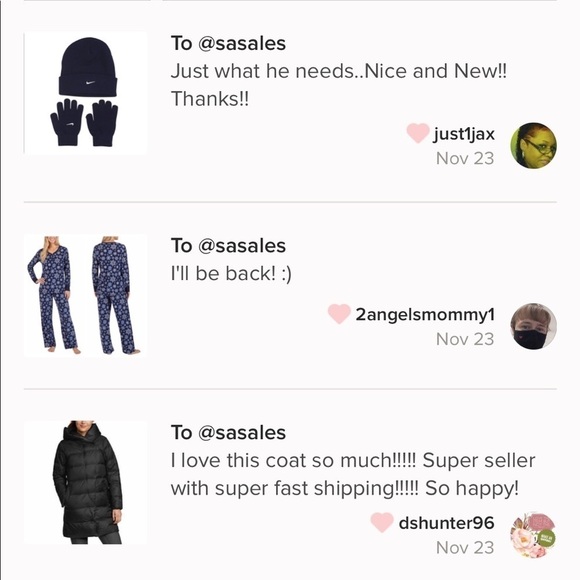Open @sasales link in third comment
The image size is (580, 580).
tap(242, 433)
